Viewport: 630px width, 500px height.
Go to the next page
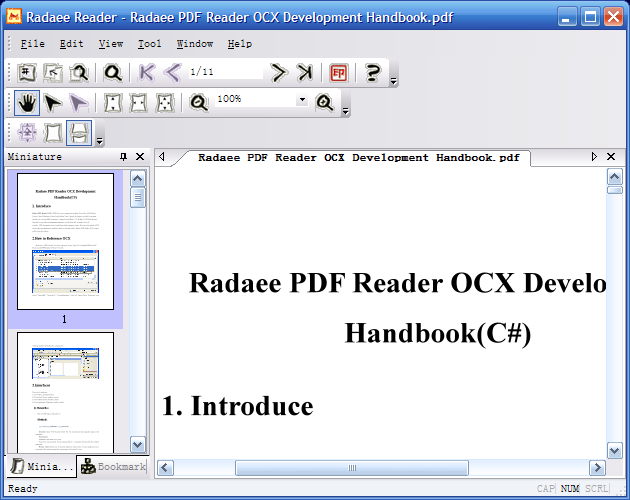(x=279, y=73)
